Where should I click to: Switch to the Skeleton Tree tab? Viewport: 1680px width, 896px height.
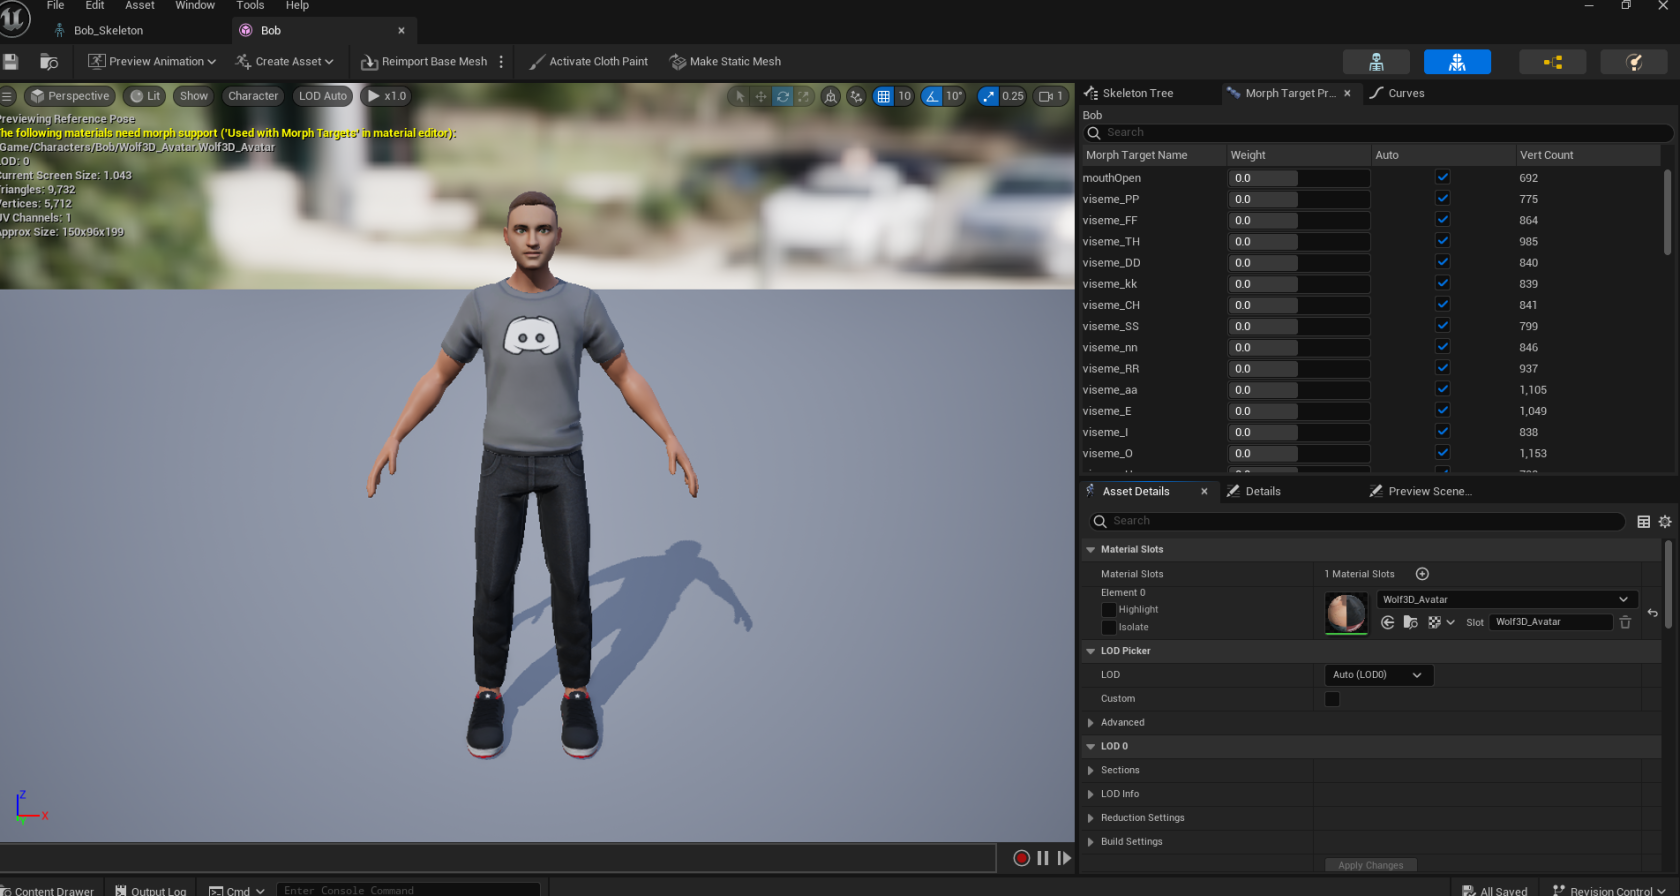1138,93
